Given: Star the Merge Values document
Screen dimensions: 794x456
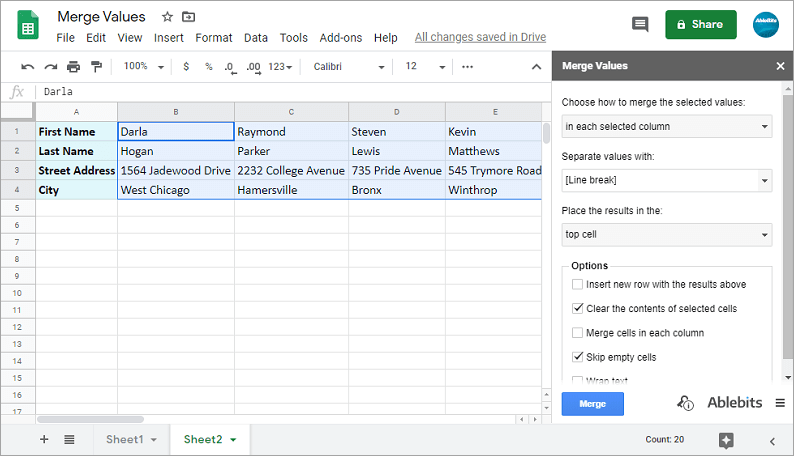Looking at the screenshot, I should [x=167, y=17].
